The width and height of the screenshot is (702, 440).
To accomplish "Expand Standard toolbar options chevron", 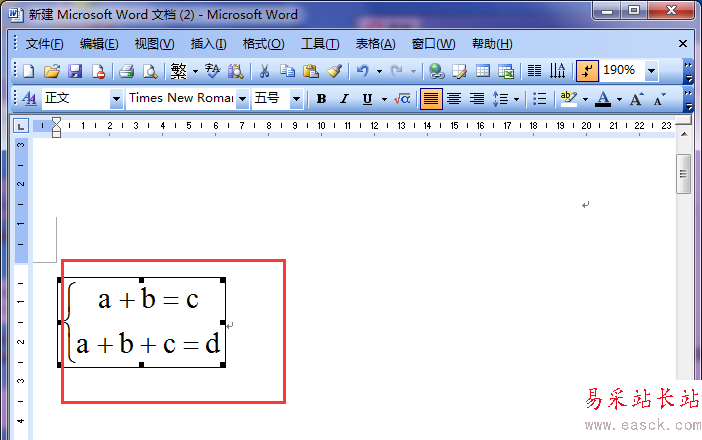I will coord(689,72).
